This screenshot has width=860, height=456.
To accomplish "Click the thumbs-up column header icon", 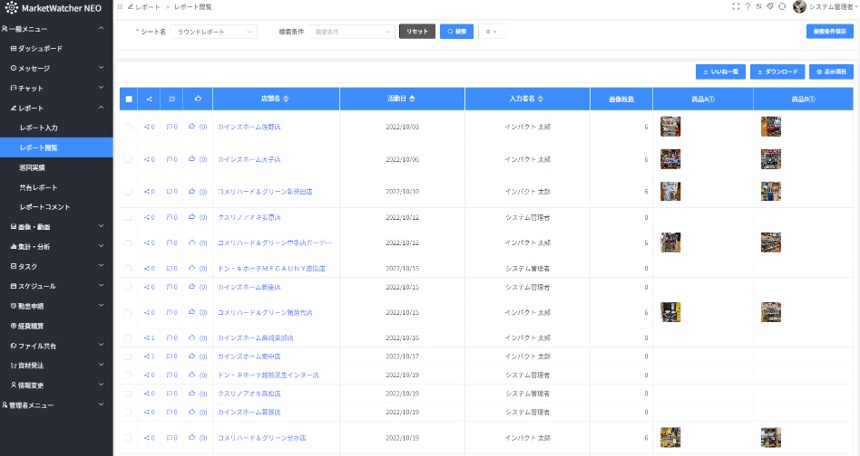I will pos(198,99).
